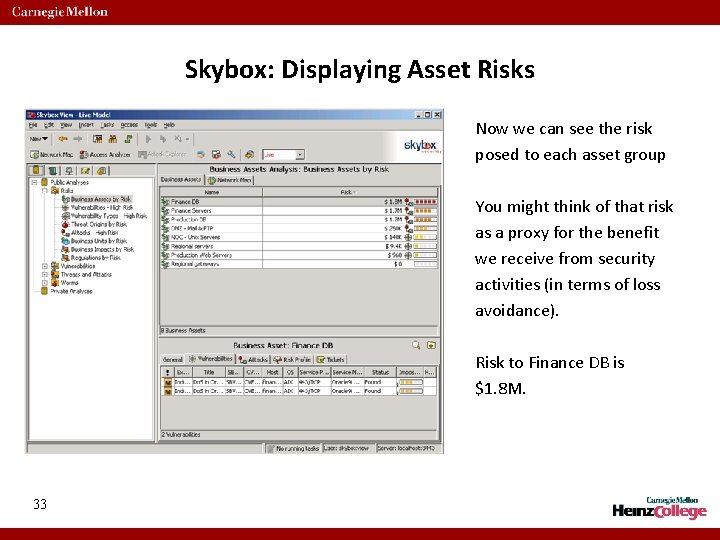Select the Production Web Servers row
The width and height of the screenshot is (720, 540).
299,255
